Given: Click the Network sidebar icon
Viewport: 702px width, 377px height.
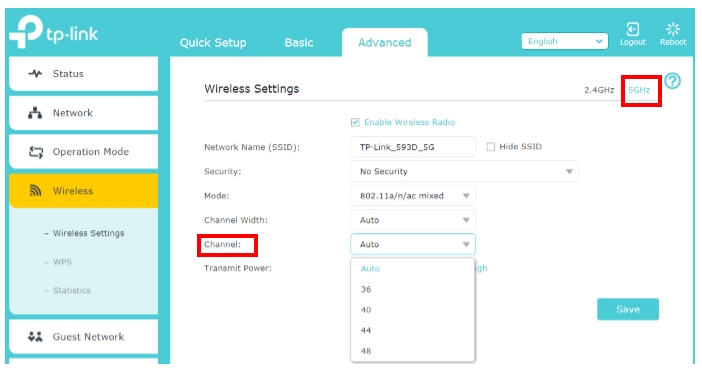Looking at the screenshot, I should pos(35,113).
